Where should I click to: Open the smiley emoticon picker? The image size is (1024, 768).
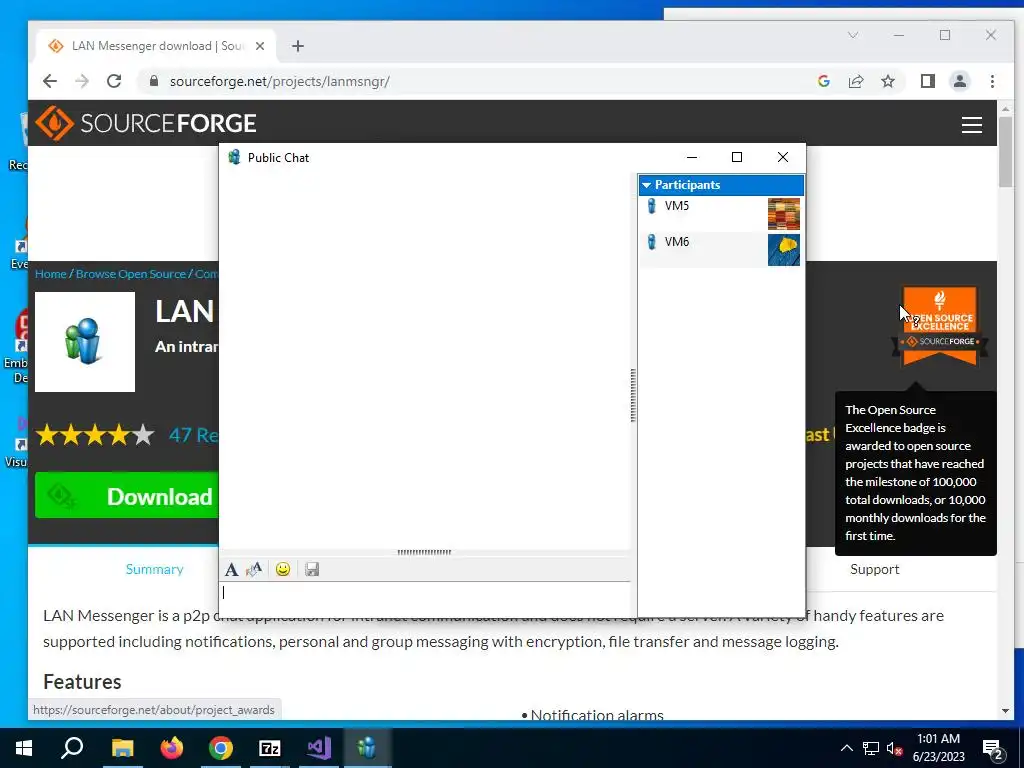coord(283,569)
